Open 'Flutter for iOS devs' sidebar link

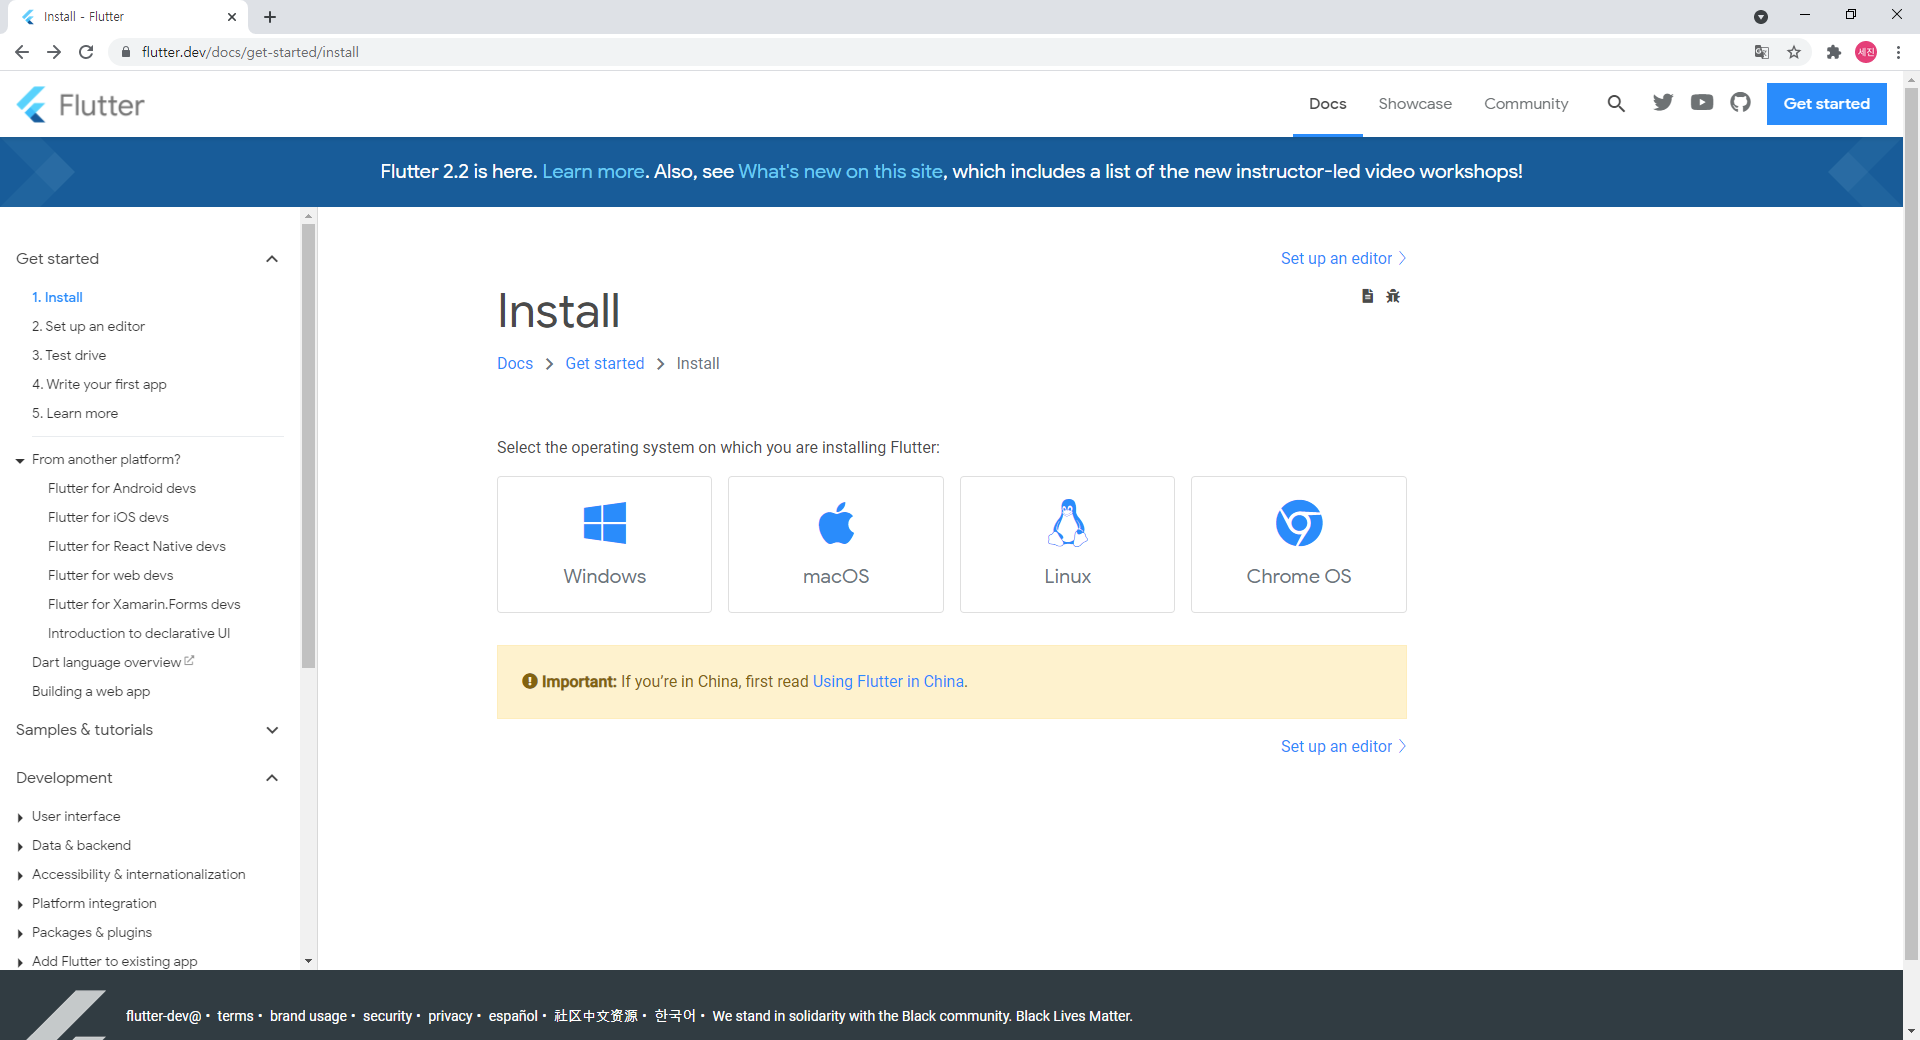coord(108,517)
